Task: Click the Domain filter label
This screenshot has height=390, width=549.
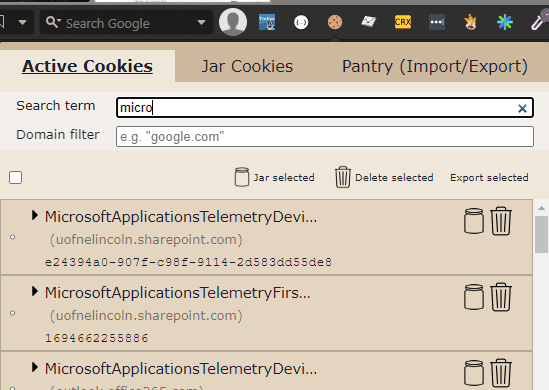Action: pyautogui.click(x=58, y=134)
